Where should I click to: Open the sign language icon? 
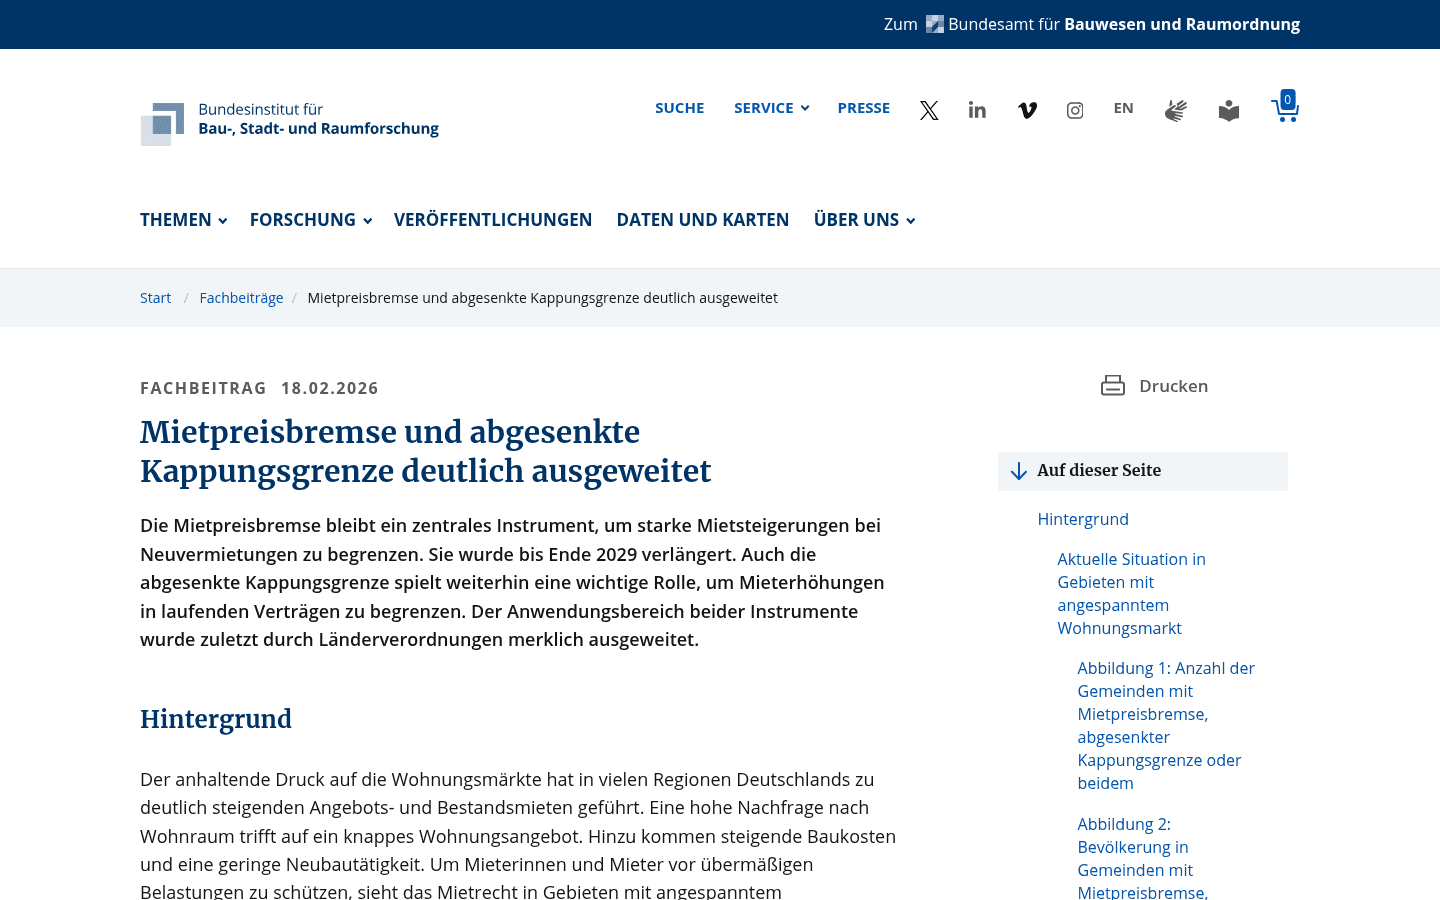point(1176,110)
